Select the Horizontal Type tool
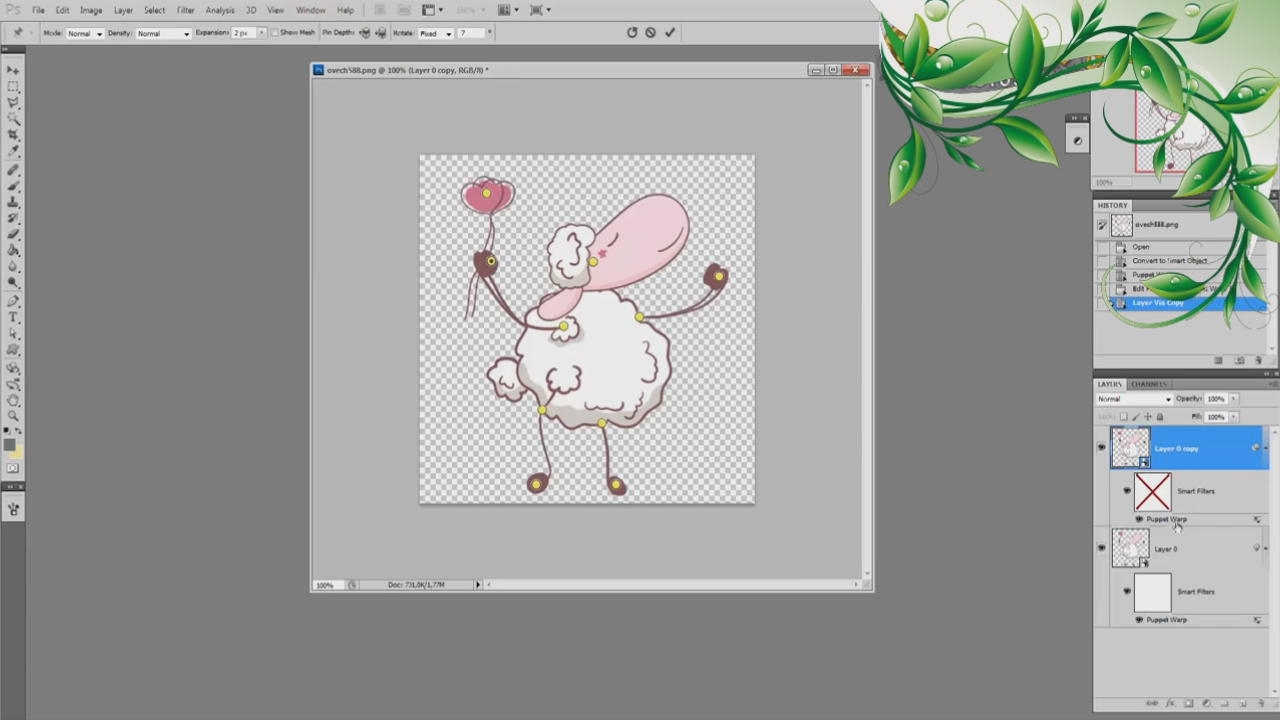The height and width of the screenshot is (720, 1280). (x=13, y=317)
